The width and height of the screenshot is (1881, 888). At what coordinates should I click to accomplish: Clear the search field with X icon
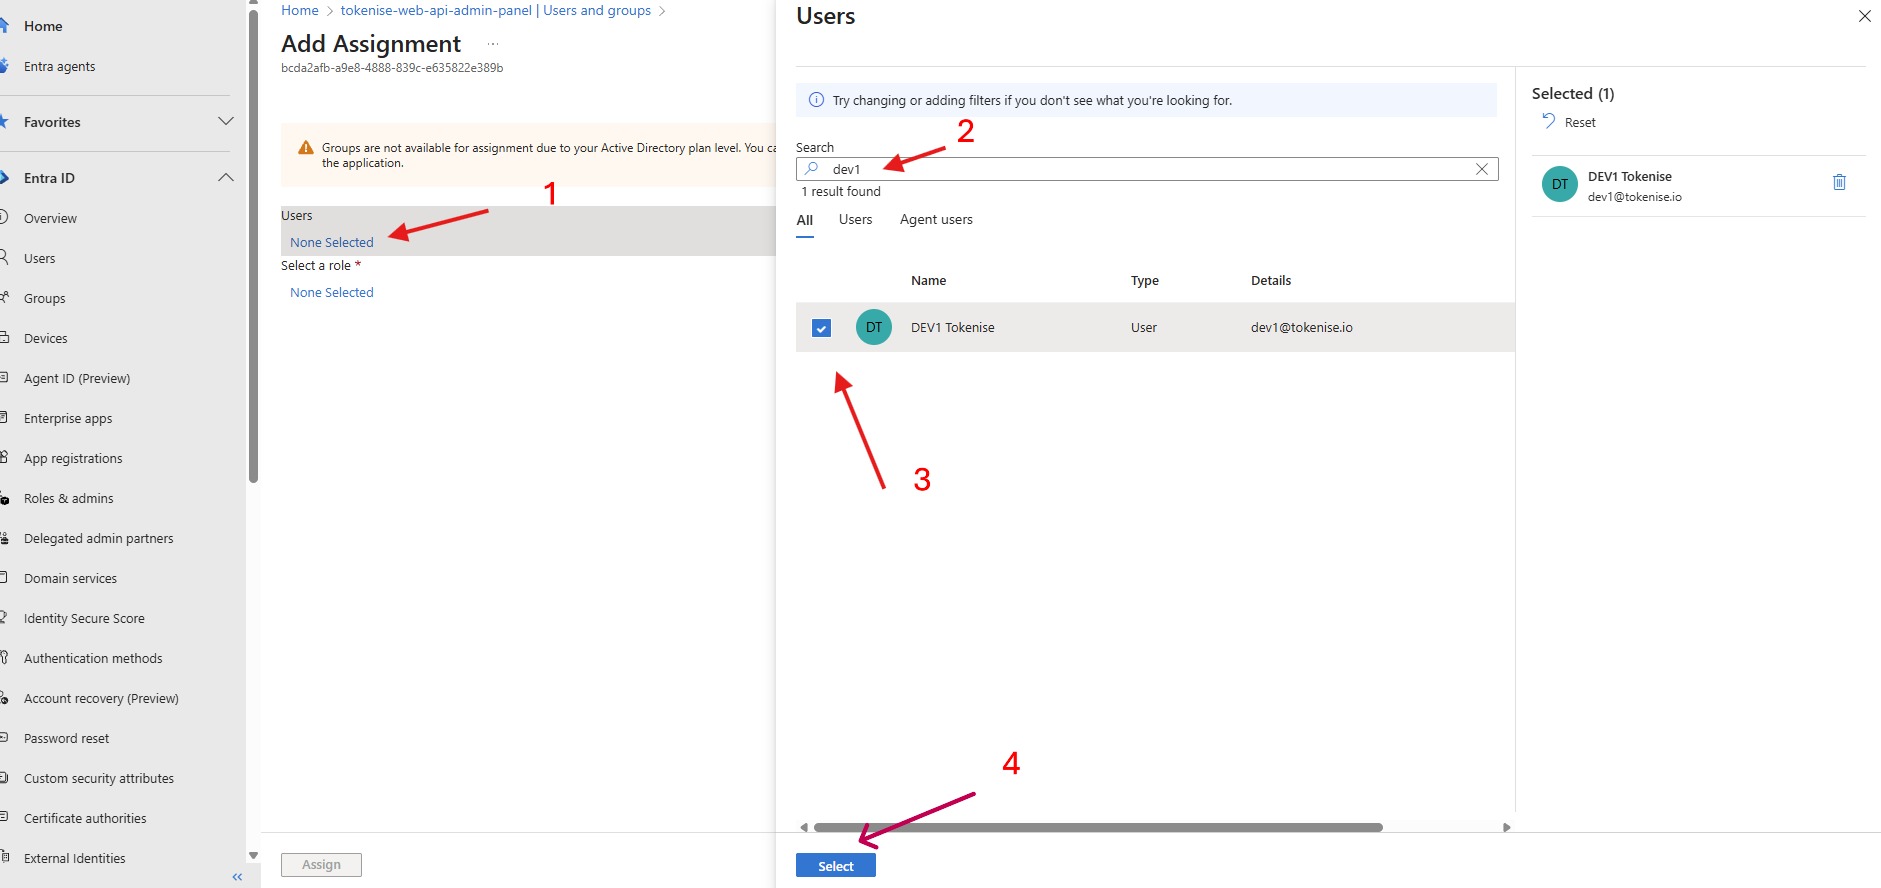pos(1482,169)
